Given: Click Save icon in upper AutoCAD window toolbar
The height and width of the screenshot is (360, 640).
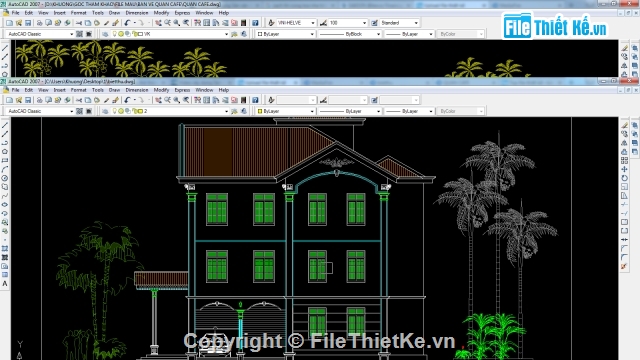Looking at the screenshot, I should pyautogui.click(x=28, y=23).
